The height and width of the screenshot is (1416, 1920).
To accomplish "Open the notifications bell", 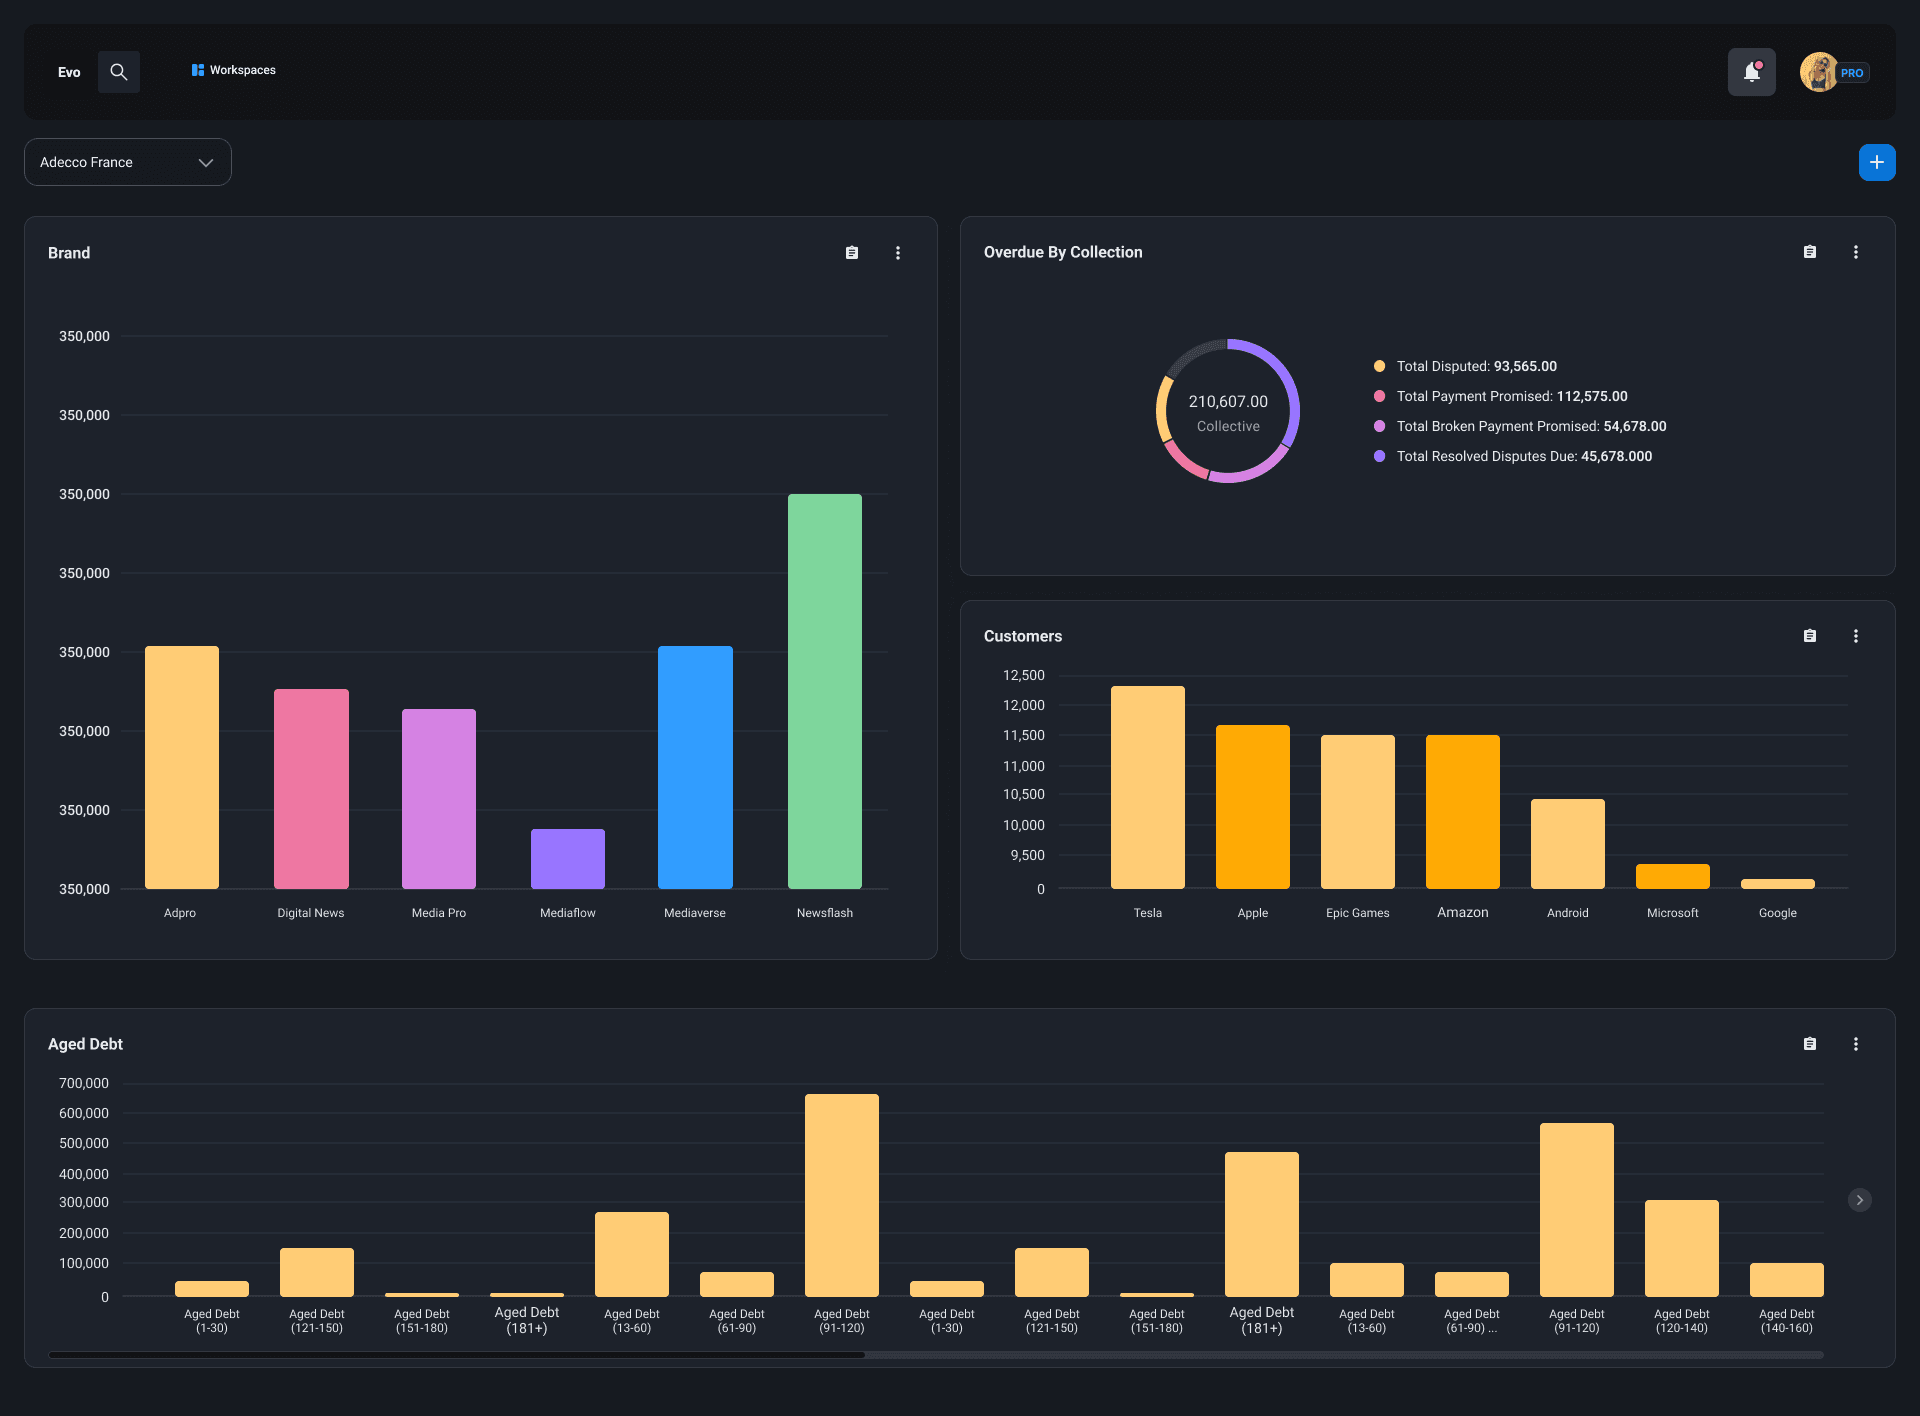I will tap(1751, 72).
